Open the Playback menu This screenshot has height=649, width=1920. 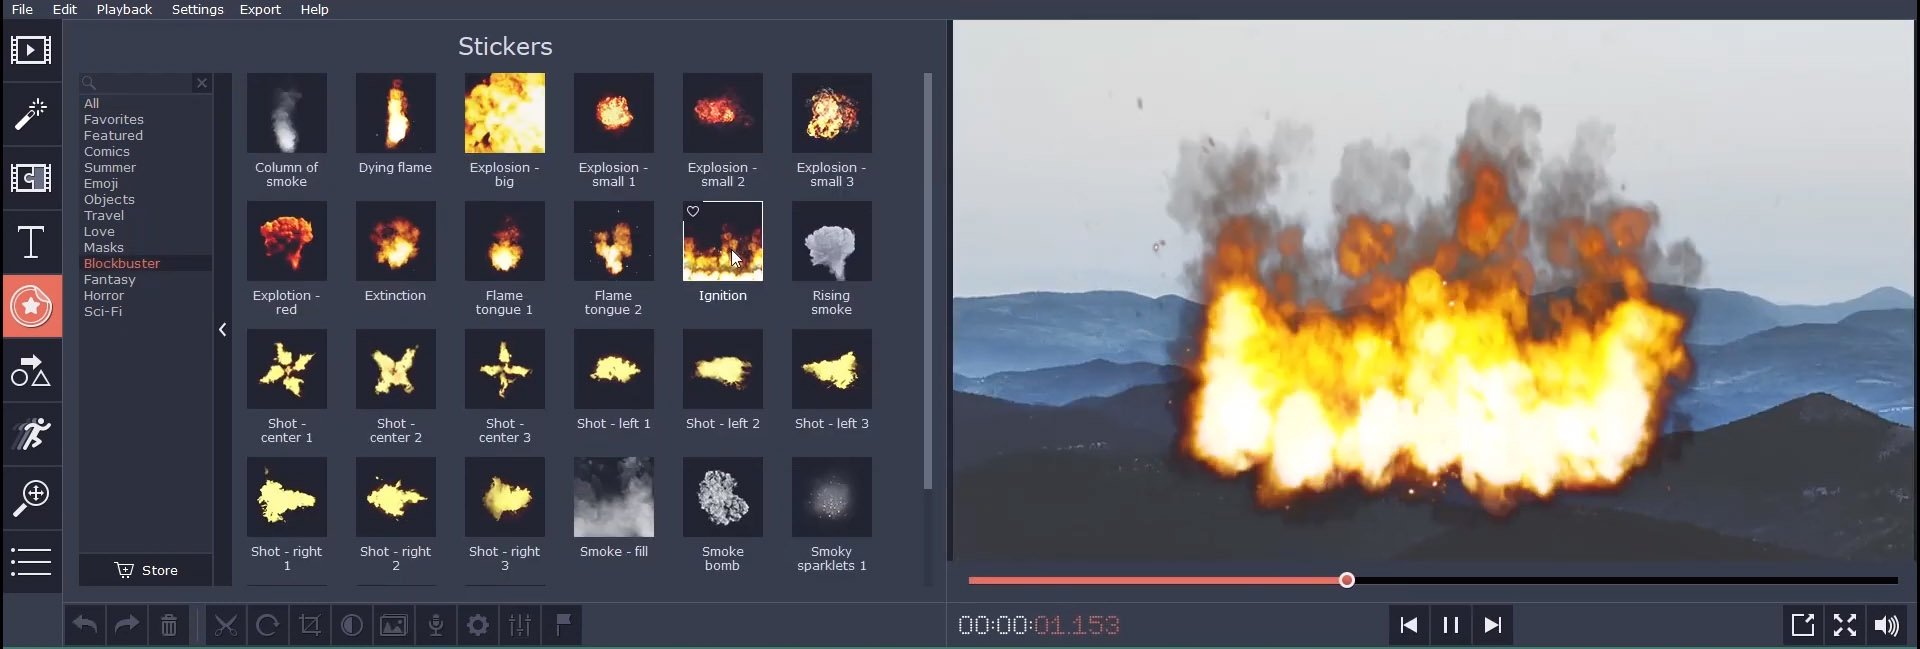click(124, 9)
